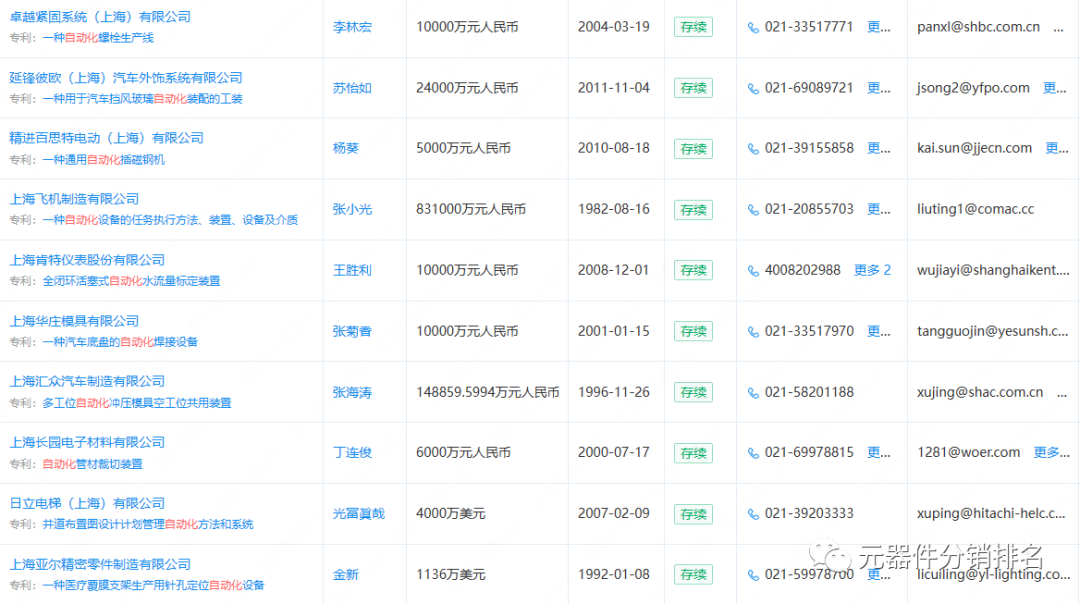Expand more emails after 1281@woer.com

pyautogui.click(x=1052, y=452)
